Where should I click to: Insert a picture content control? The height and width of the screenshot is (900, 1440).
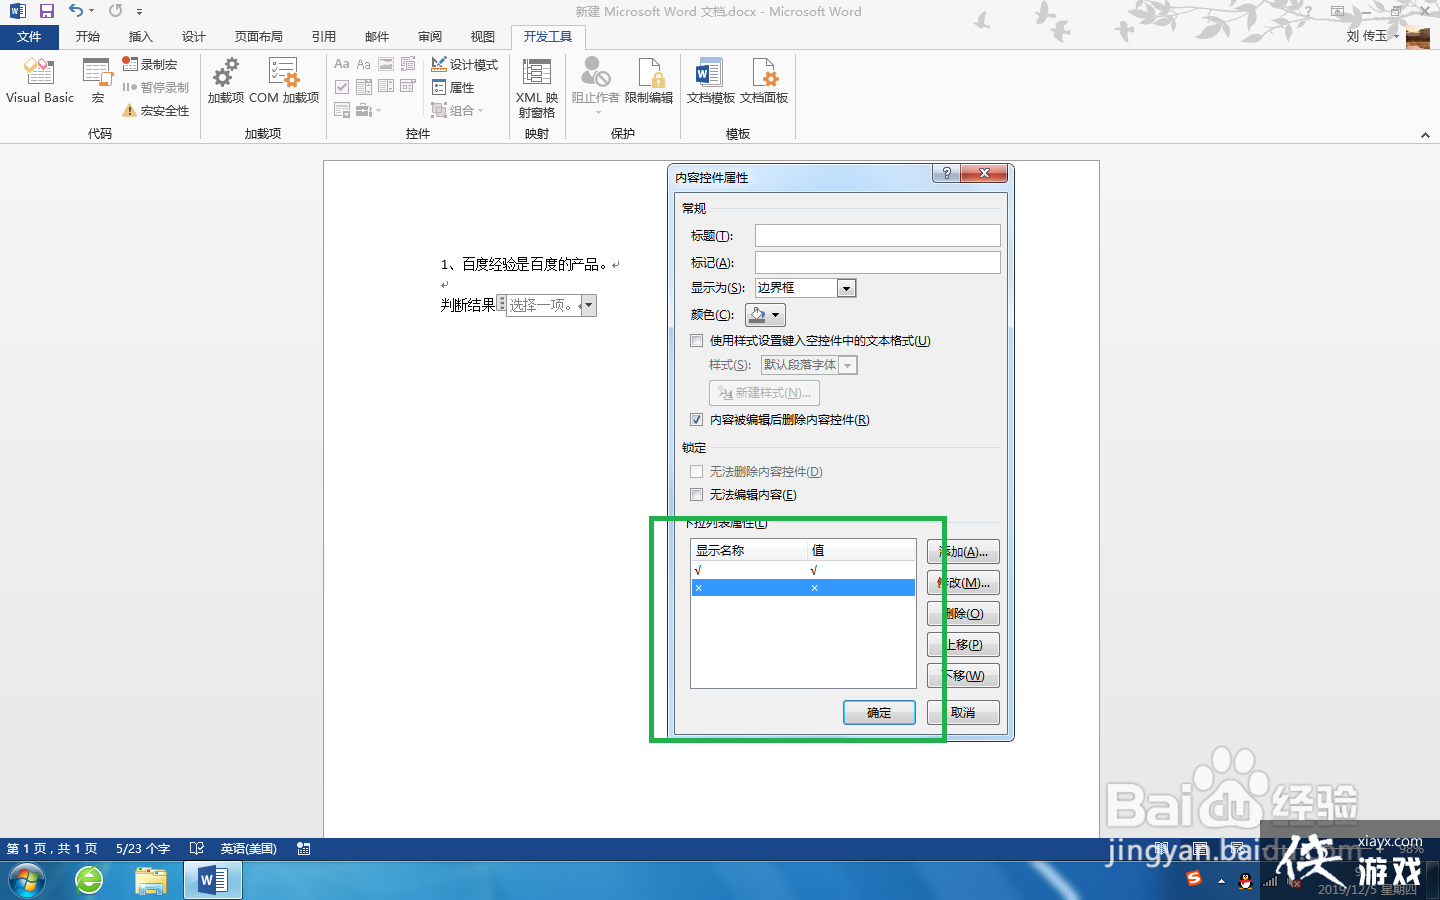(386, 64)
